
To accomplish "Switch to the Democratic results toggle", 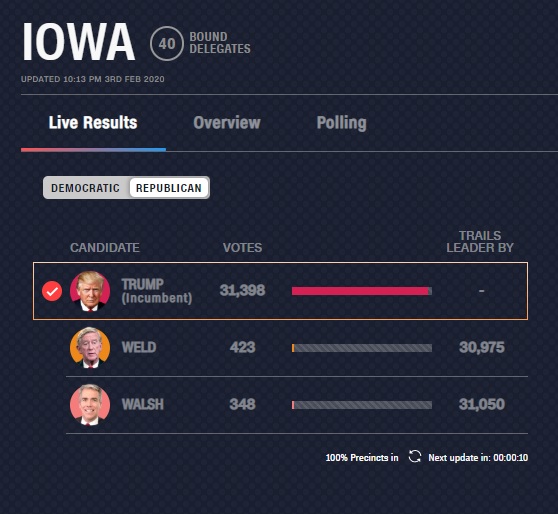I will [85, 188].
